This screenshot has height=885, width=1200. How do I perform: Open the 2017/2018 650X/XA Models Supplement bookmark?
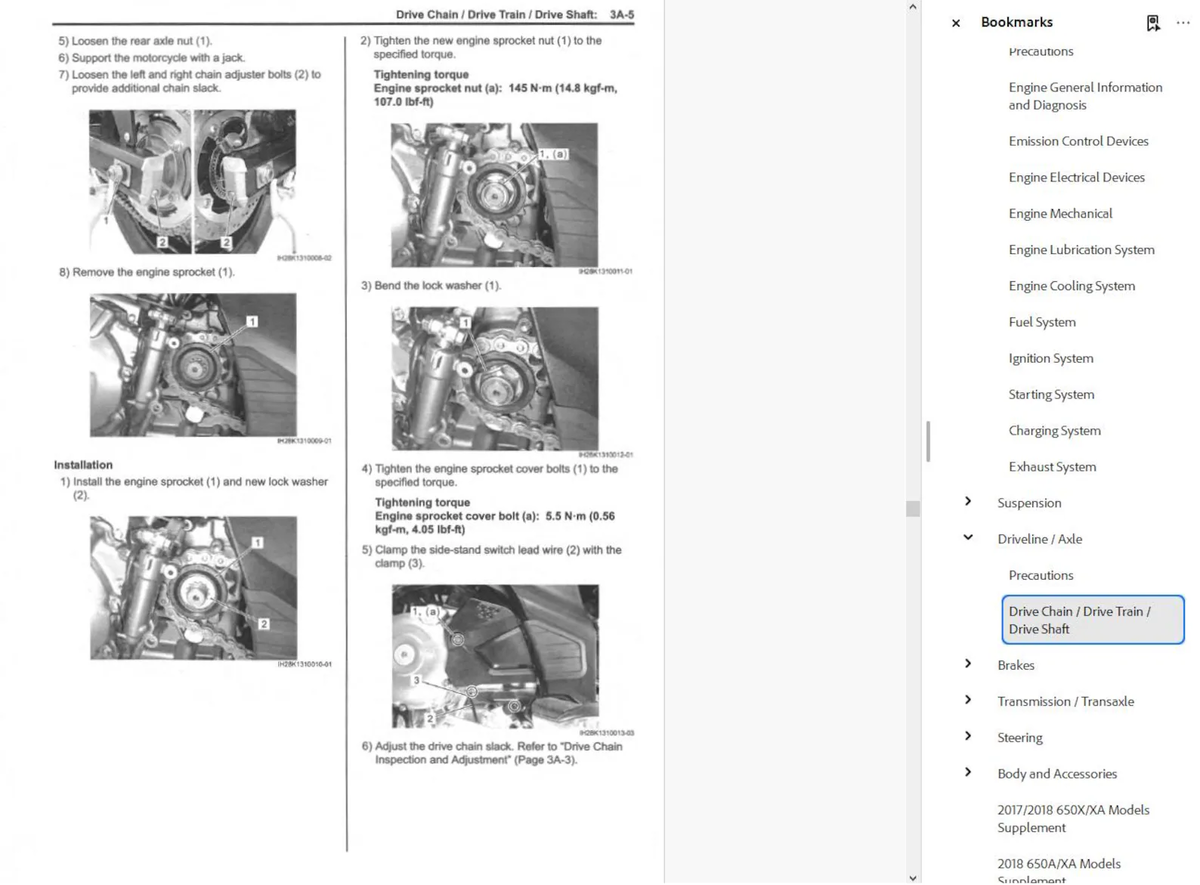coord(1073,819)
